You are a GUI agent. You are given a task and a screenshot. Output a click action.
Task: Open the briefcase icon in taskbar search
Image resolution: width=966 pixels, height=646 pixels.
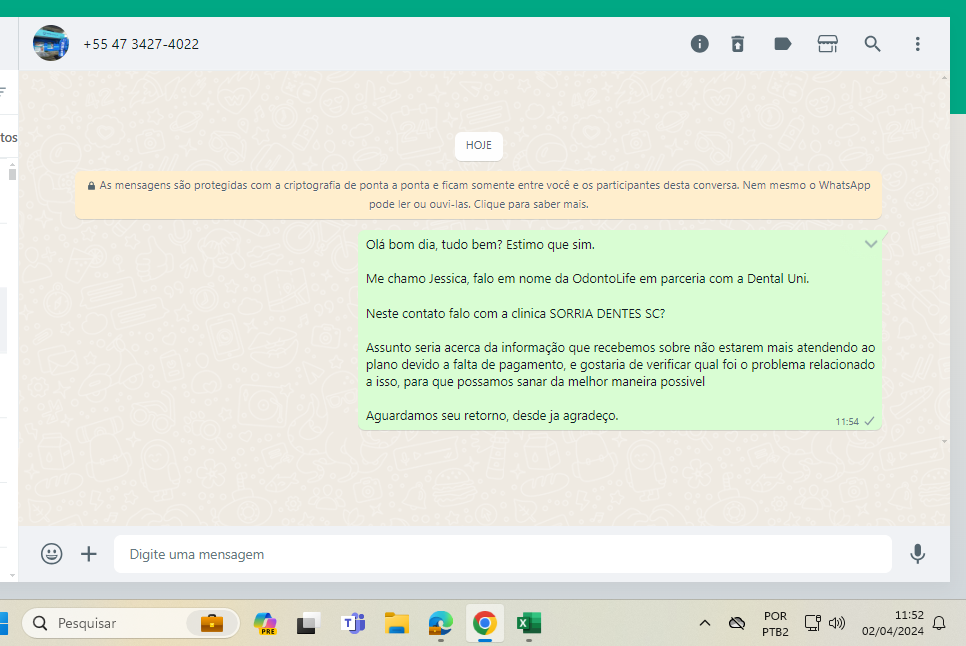click(x=211, y=623)
